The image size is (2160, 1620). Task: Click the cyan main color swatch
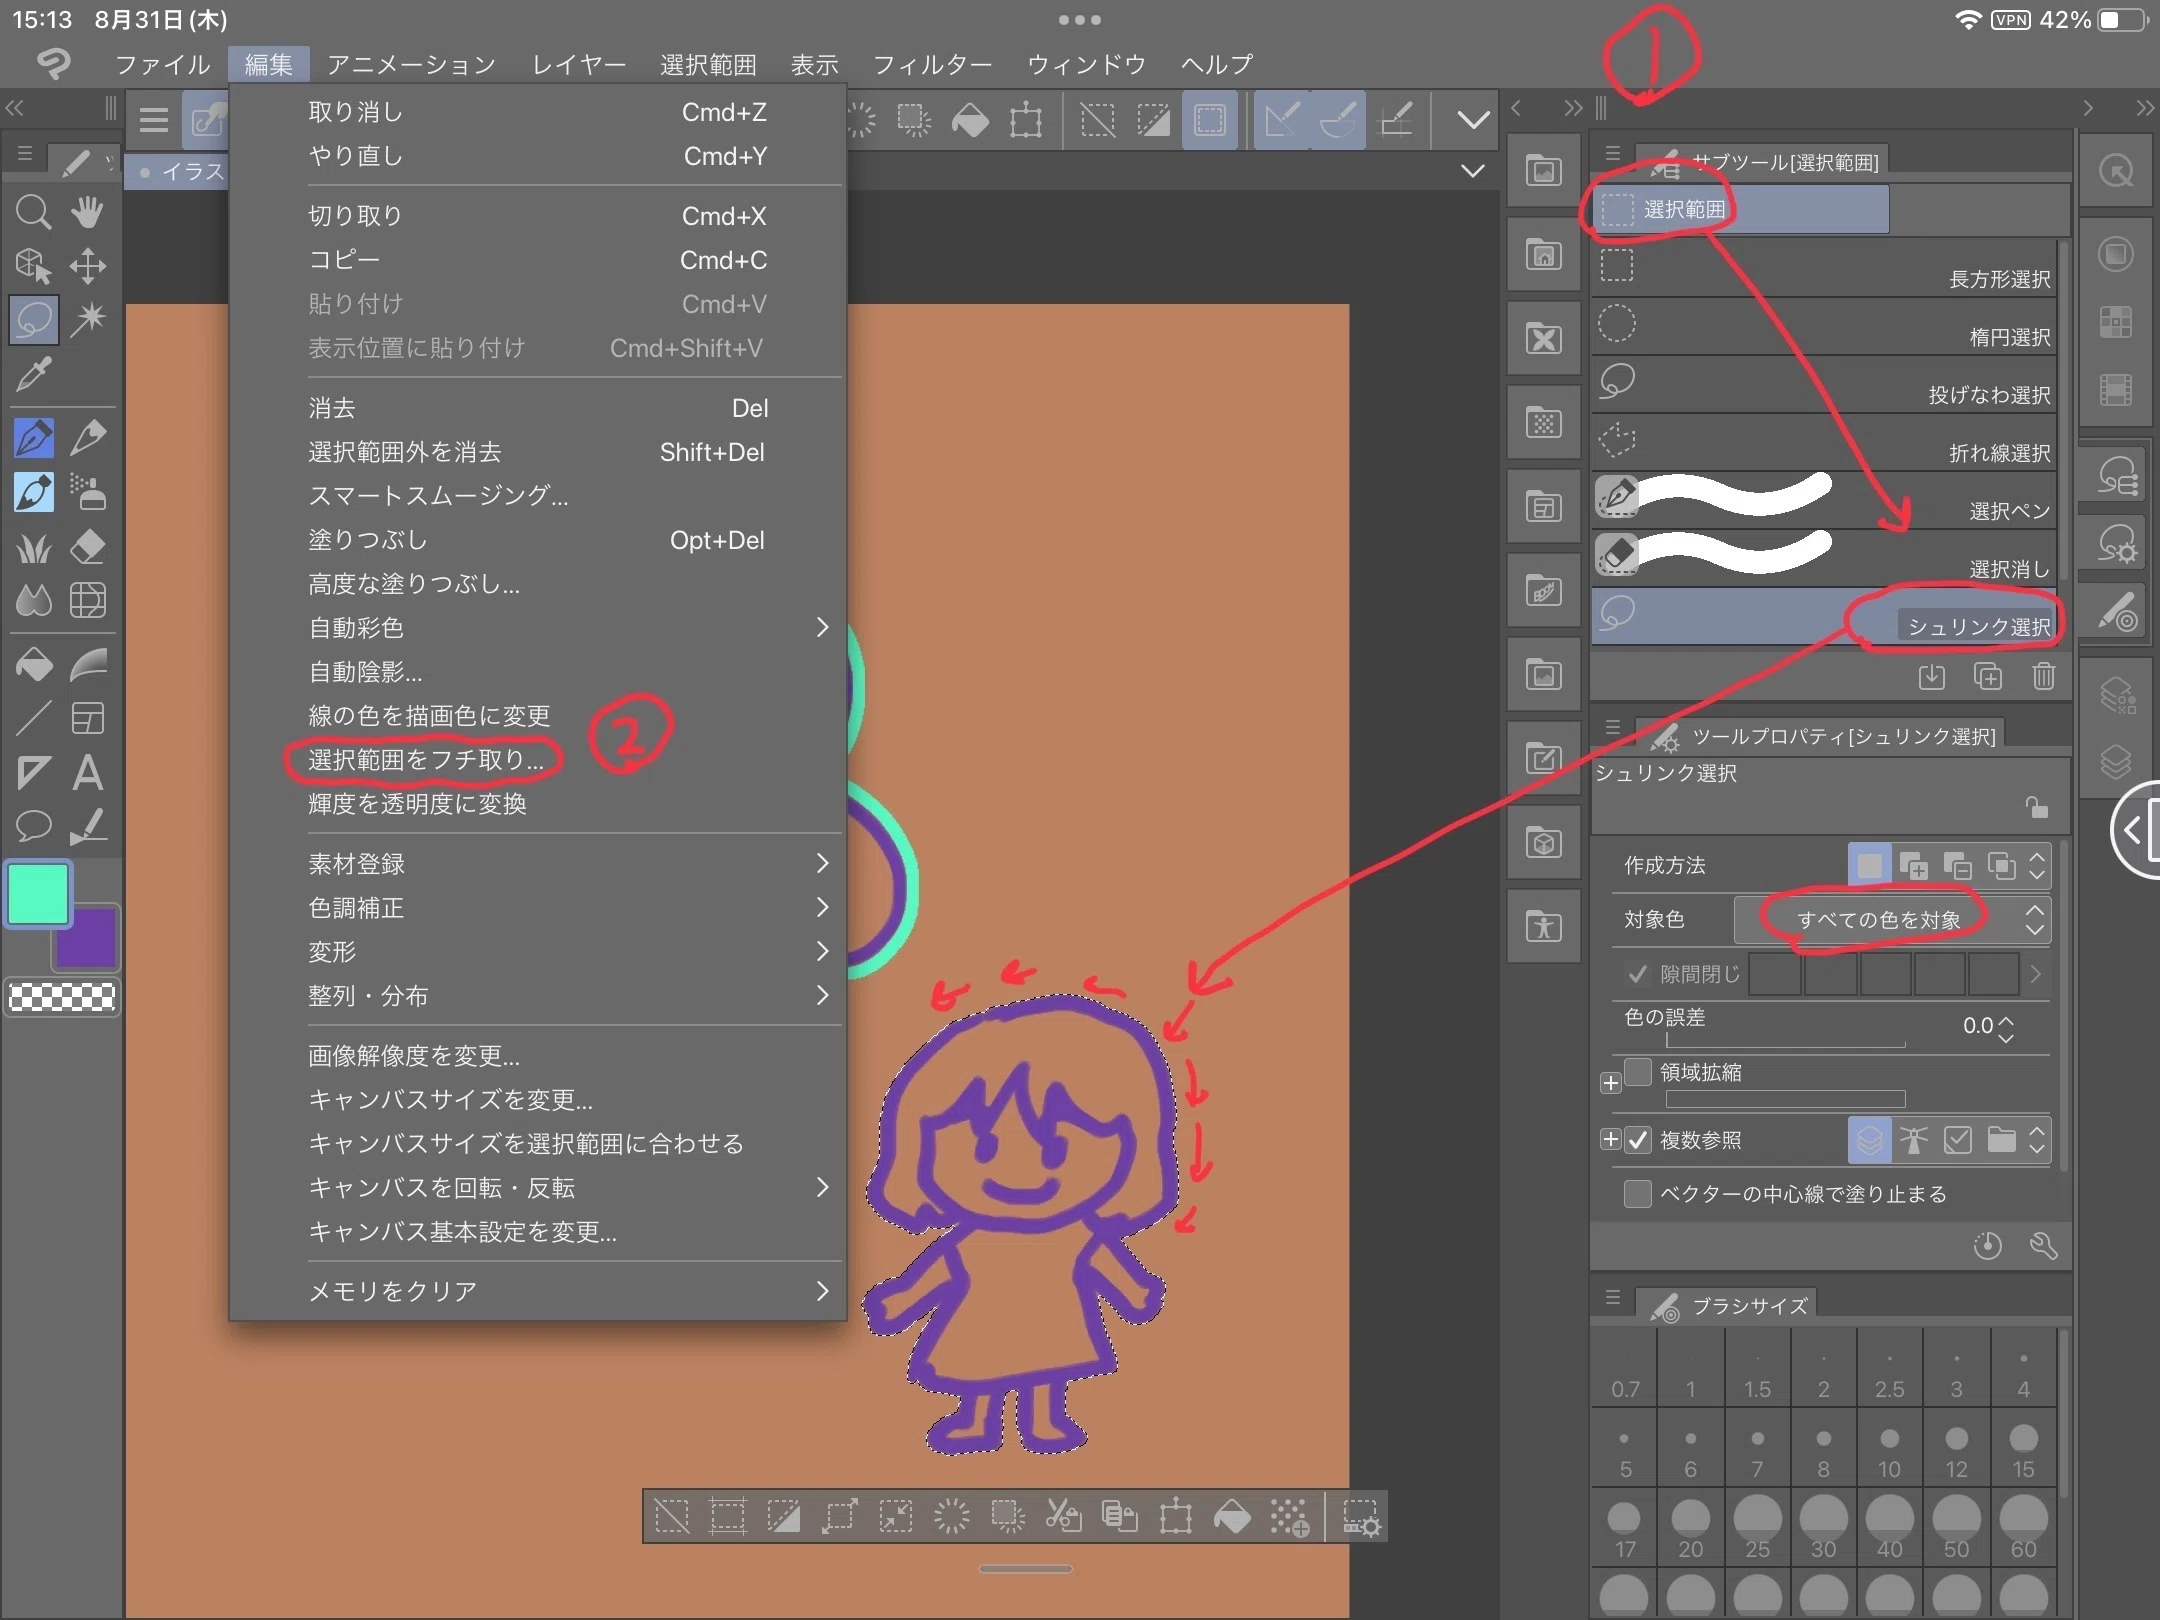point(39,893)
